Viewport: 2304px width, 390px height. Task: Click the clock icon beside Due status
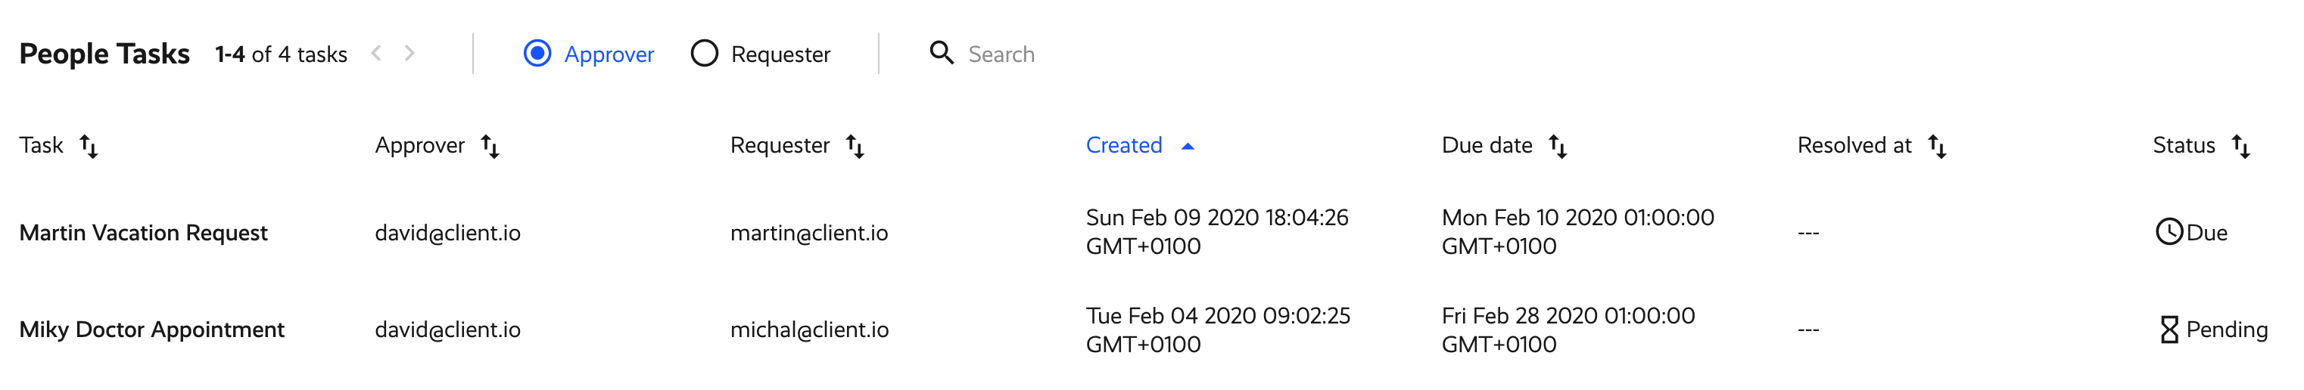tap(2168, 232)
